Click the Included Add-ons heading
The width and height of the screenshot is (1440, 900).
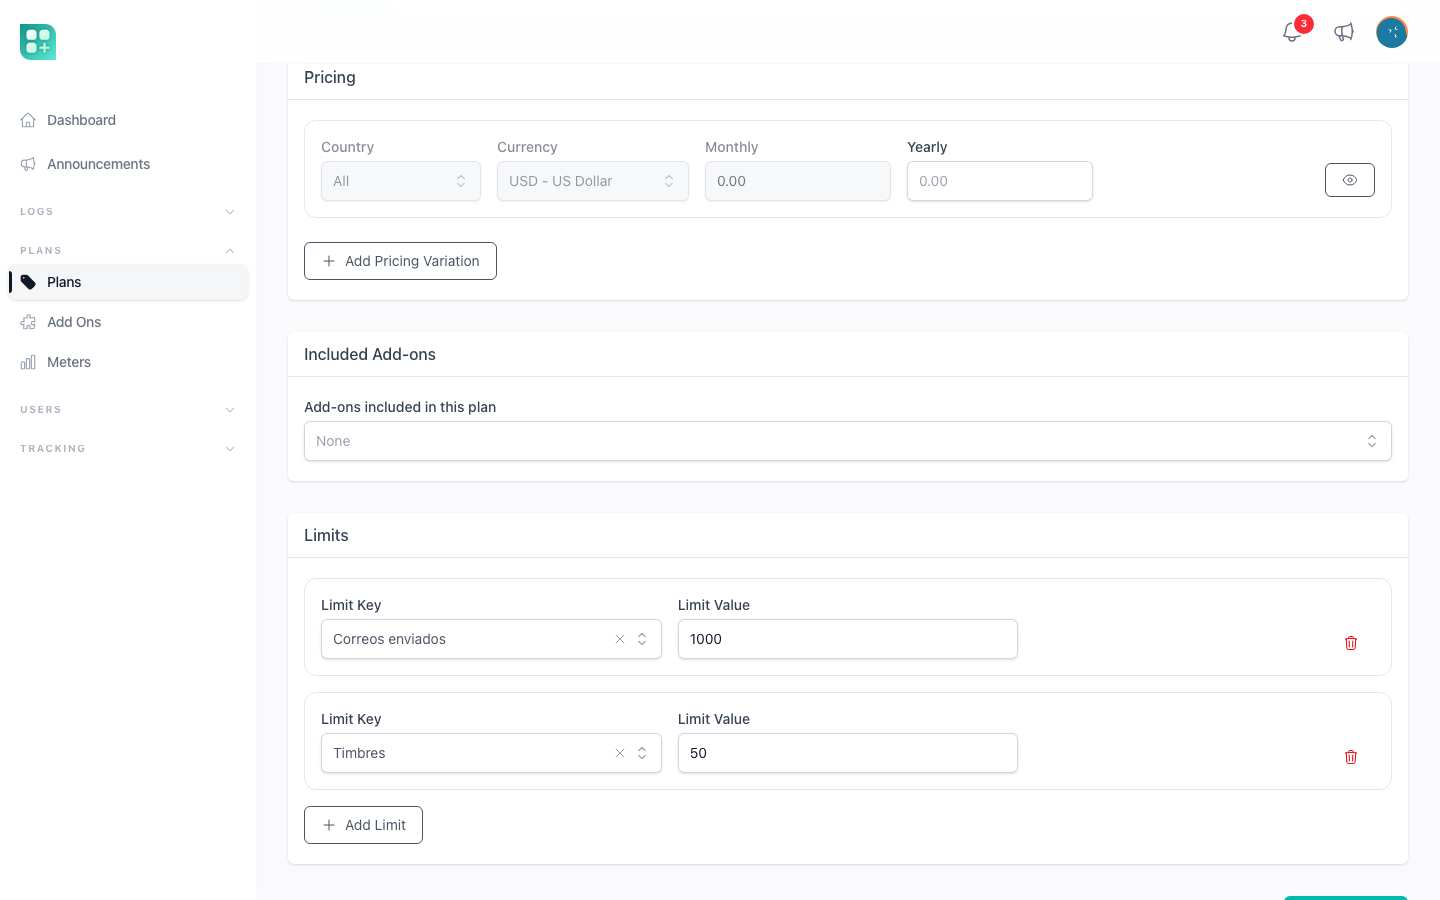(370, 355)
